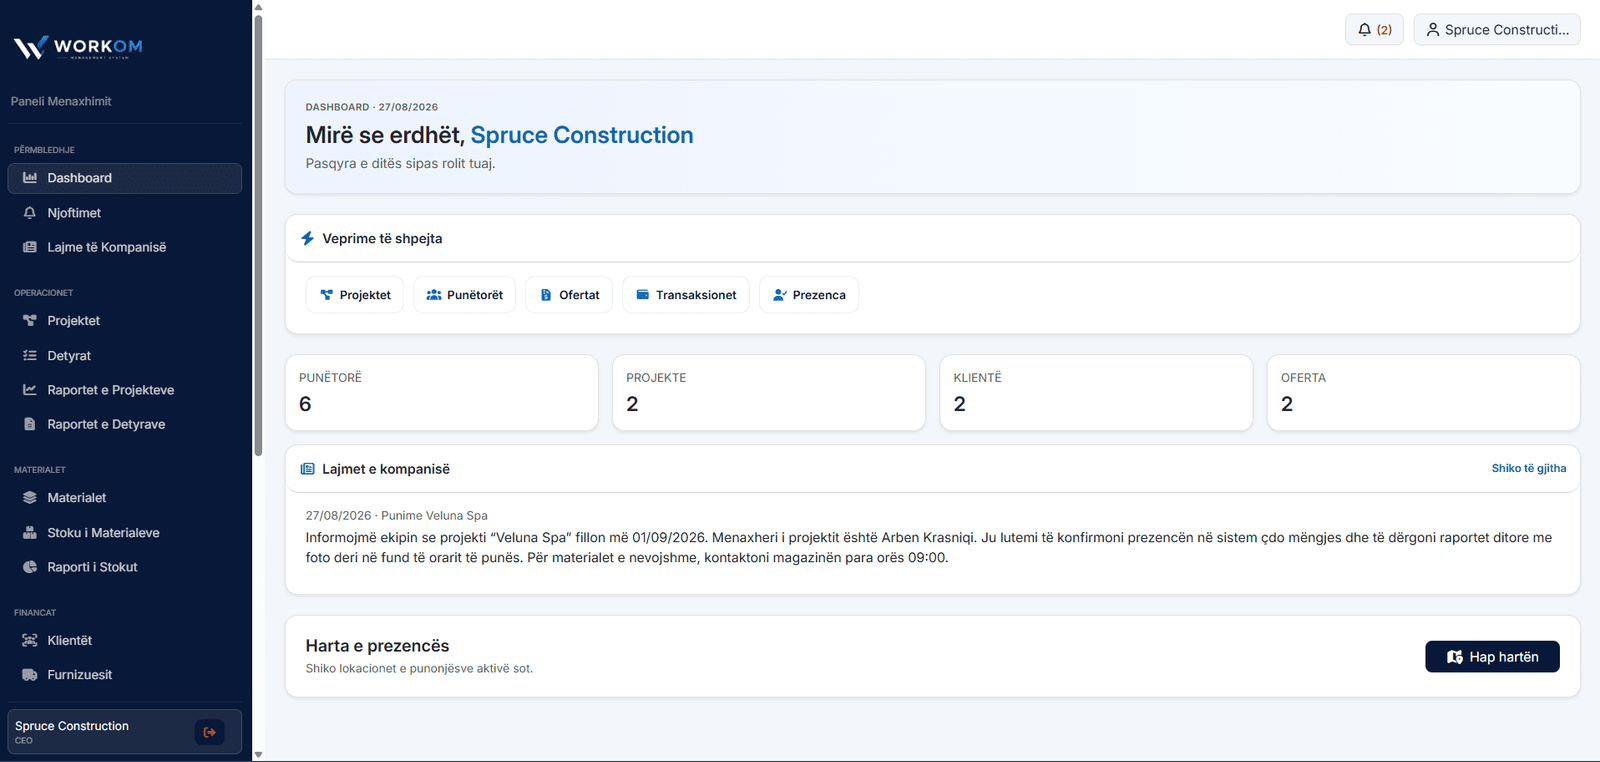Click the Klientët people icon
1600x762 pixels.
click(30, 641)
